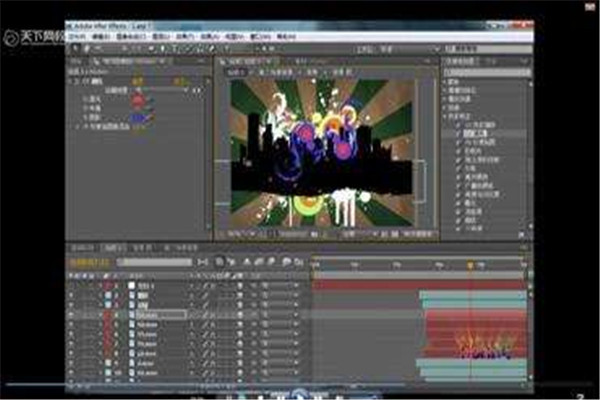Click the Graph Editor icon above timeline

pos(299,262)
